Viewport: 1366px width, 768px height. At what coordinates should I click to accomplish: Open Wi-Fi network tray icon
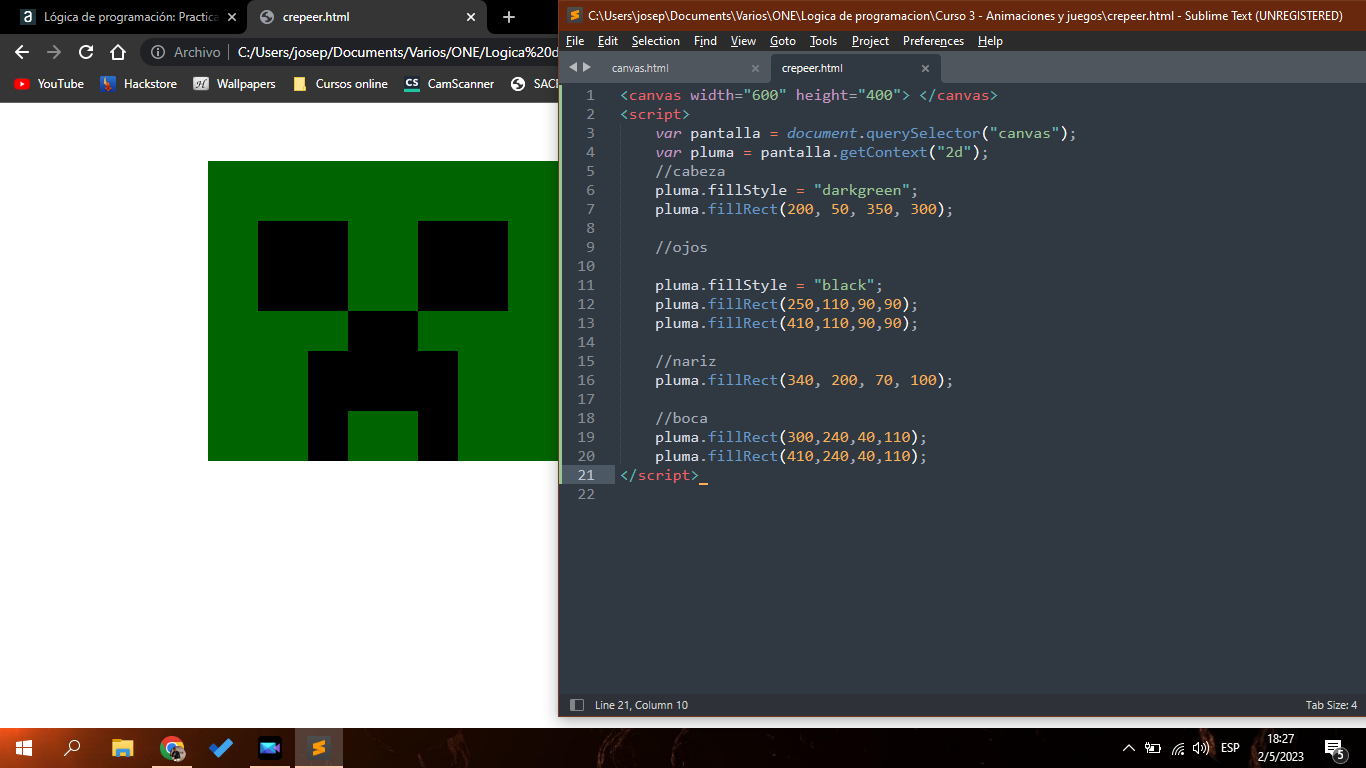coord(1178,748)
